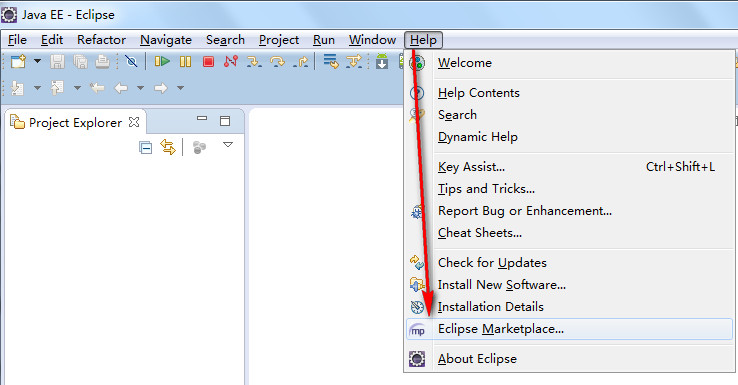The width and height of the screenshot is (738, 385).
Task: Click the Disconnect debug icon
Action: [x=231, y=61]
